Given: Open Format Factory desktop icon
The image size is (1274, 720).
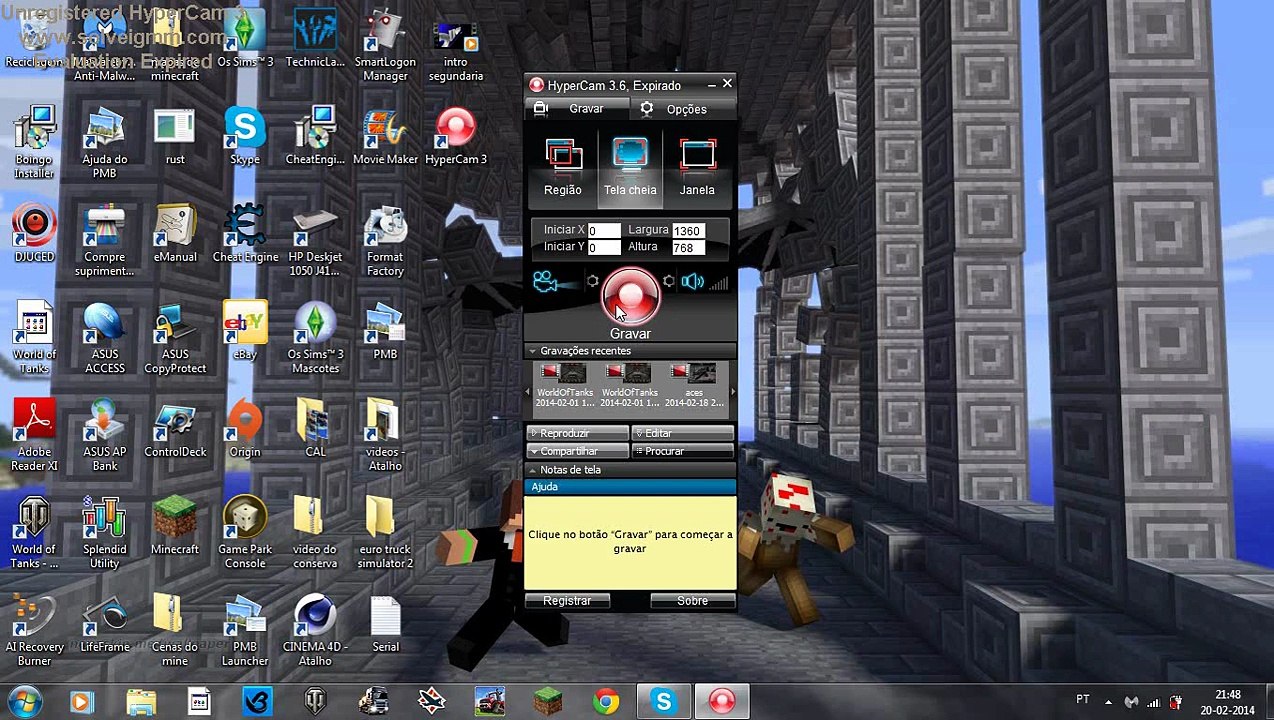Looking at the screenshot, I should click(385, 241).
